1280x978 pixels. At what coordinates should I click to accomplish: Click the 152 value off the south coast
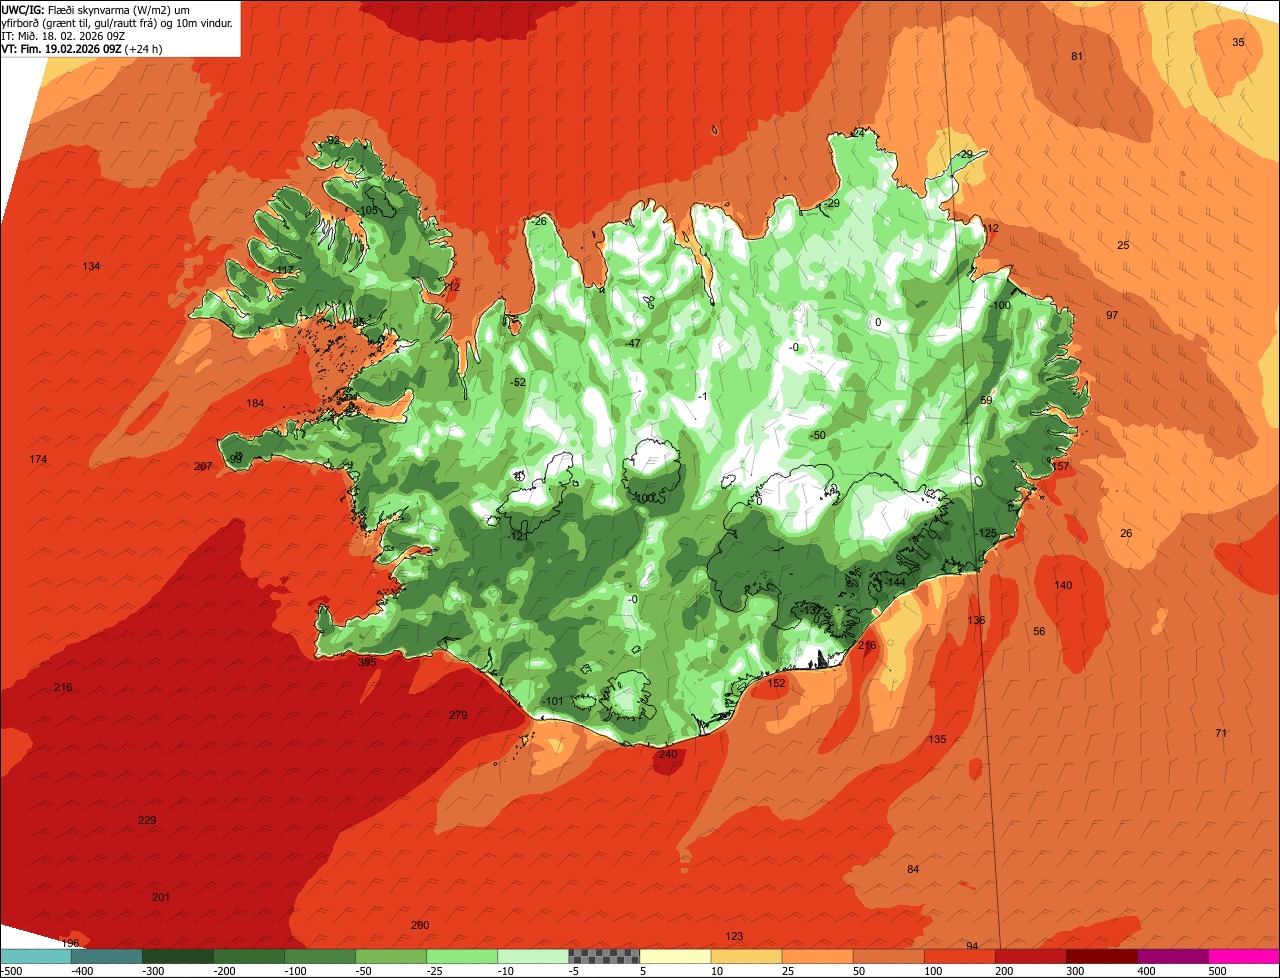[x=776, y=683]
